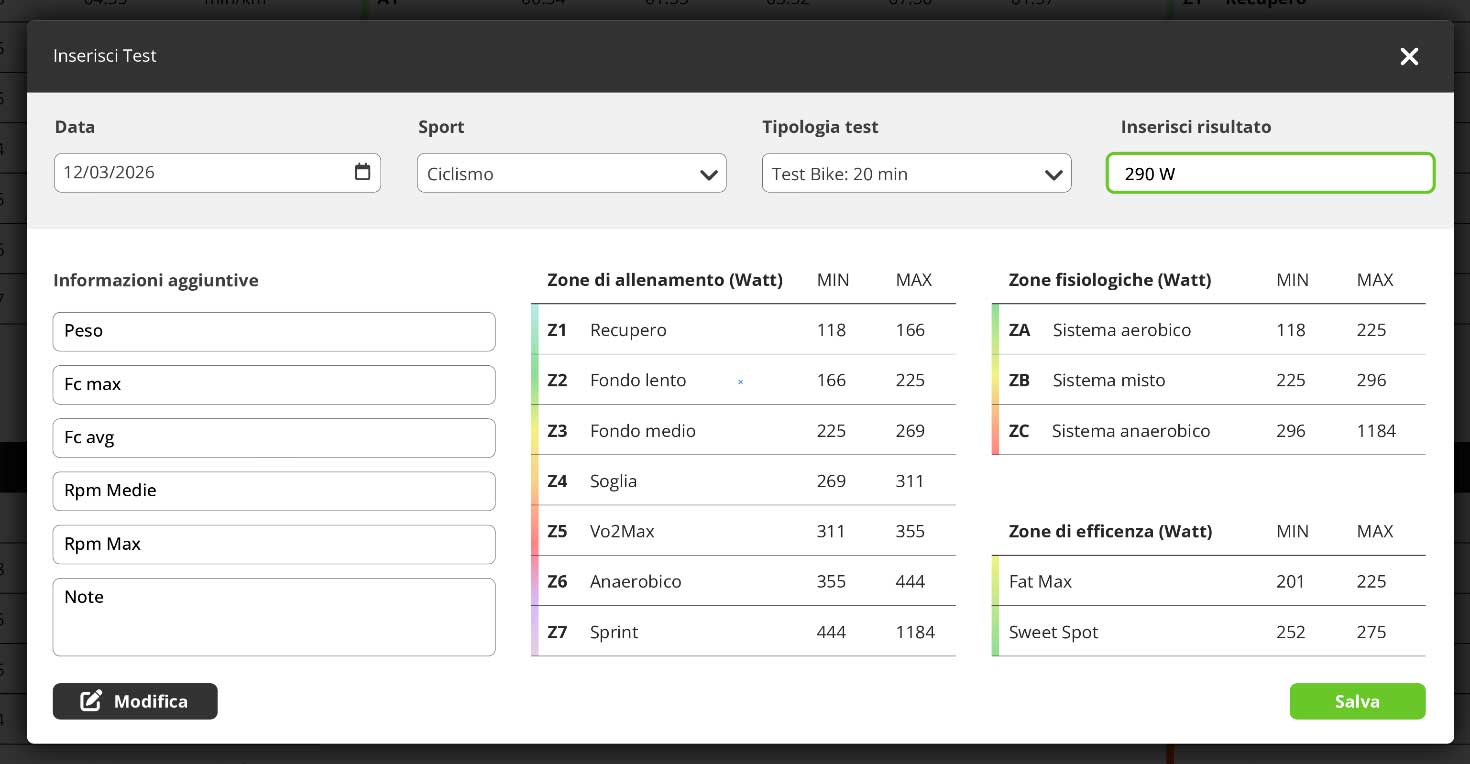This screenshot has width=1470, height=764.
Task: Click the Salva button
Action: [1357, 701]
